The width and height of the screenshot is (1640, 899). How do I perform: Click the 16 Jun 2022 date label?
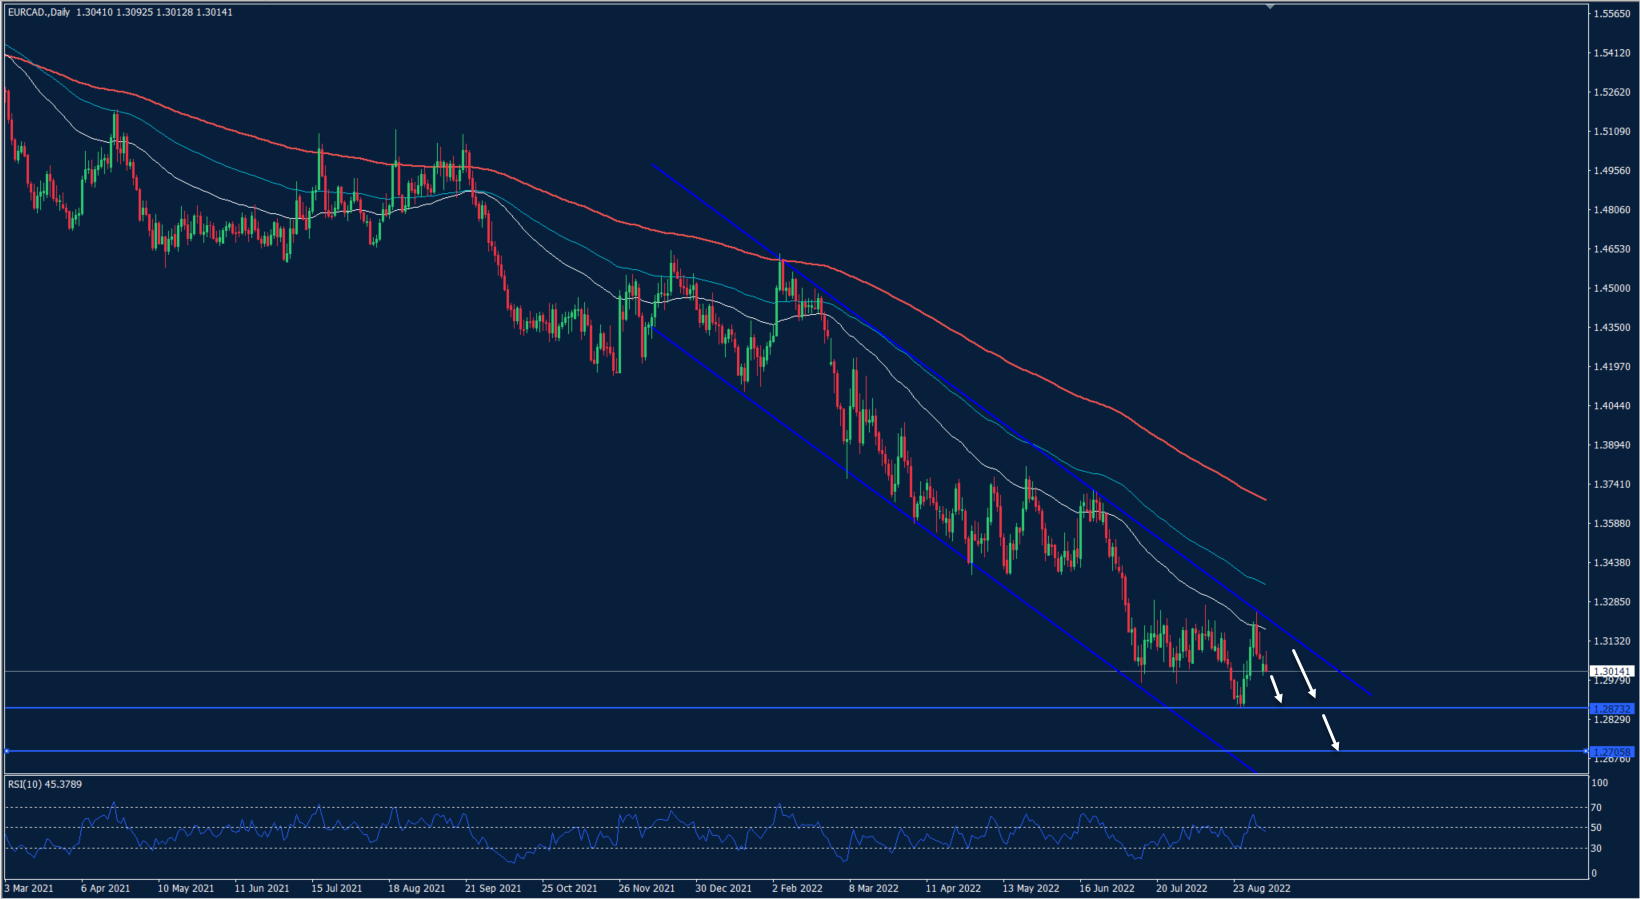tap(1107, 888)
